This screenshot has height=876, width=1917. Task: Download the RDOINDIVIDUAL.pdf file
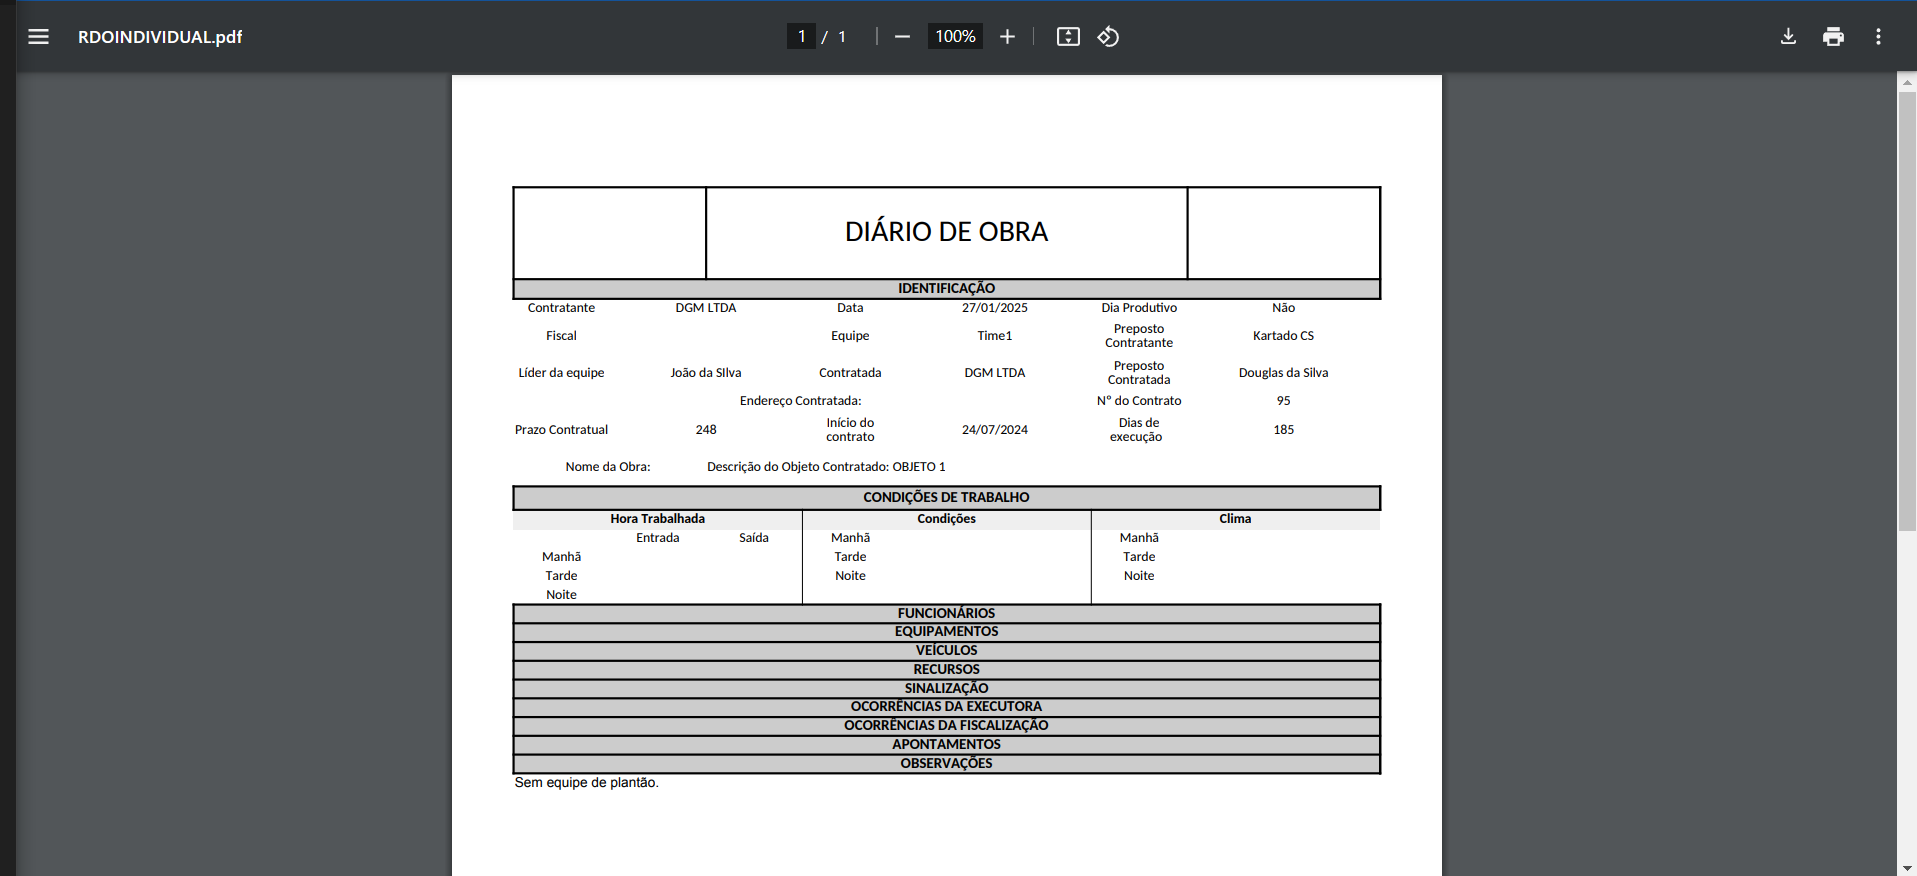[x=1788, y=37]
